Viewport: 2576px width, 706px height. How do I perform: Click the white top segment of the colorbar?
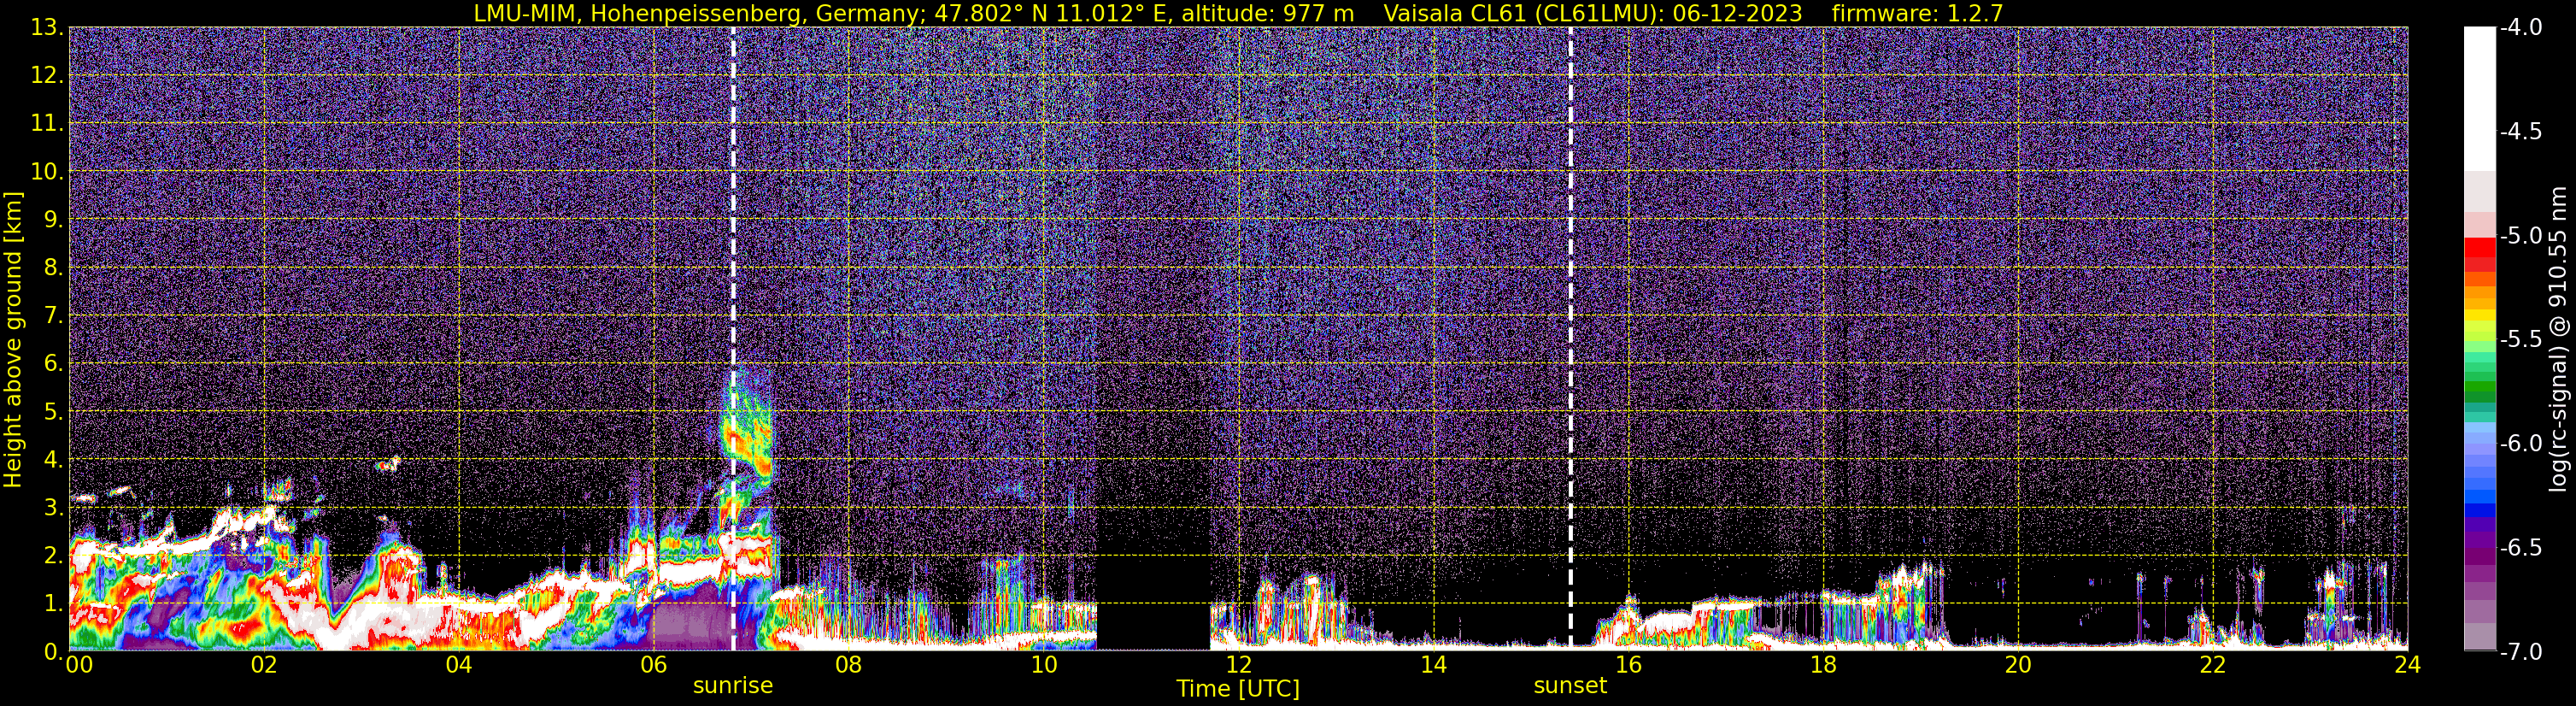2479,98
